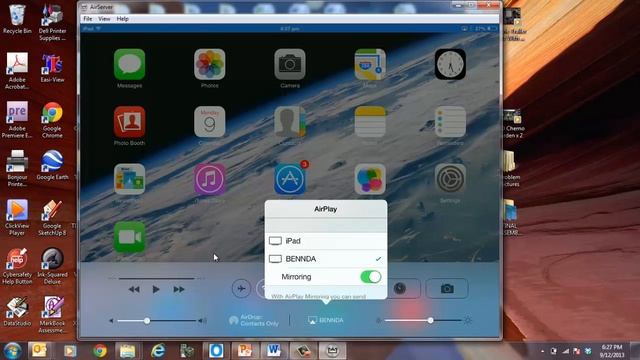
Task: Tap the AirPlay BENNDA button in Control Center
Action: pos(325,320)
